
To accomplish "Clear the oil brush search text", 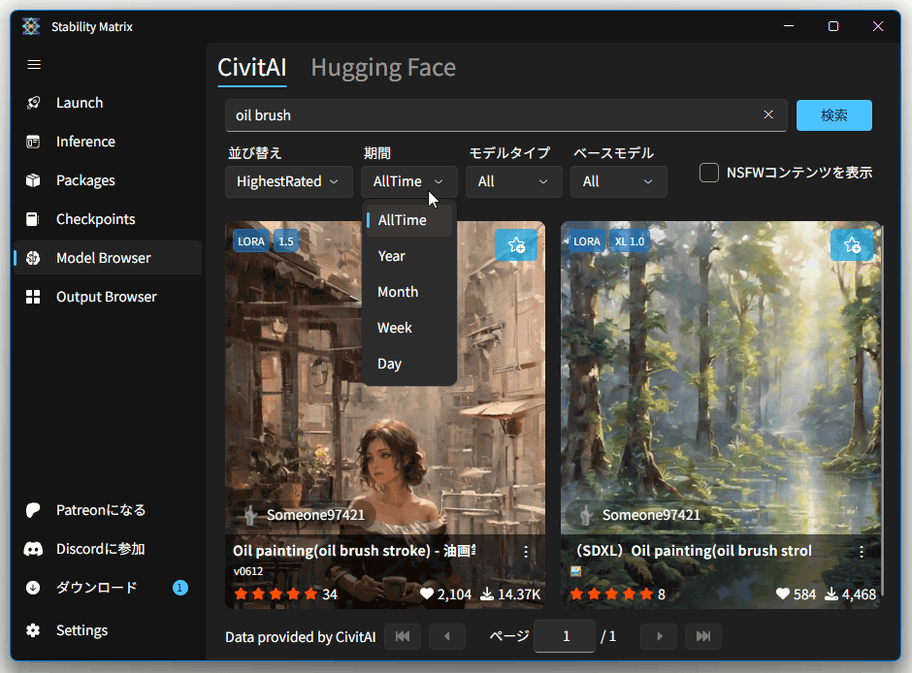I will (x=768, y=115).
